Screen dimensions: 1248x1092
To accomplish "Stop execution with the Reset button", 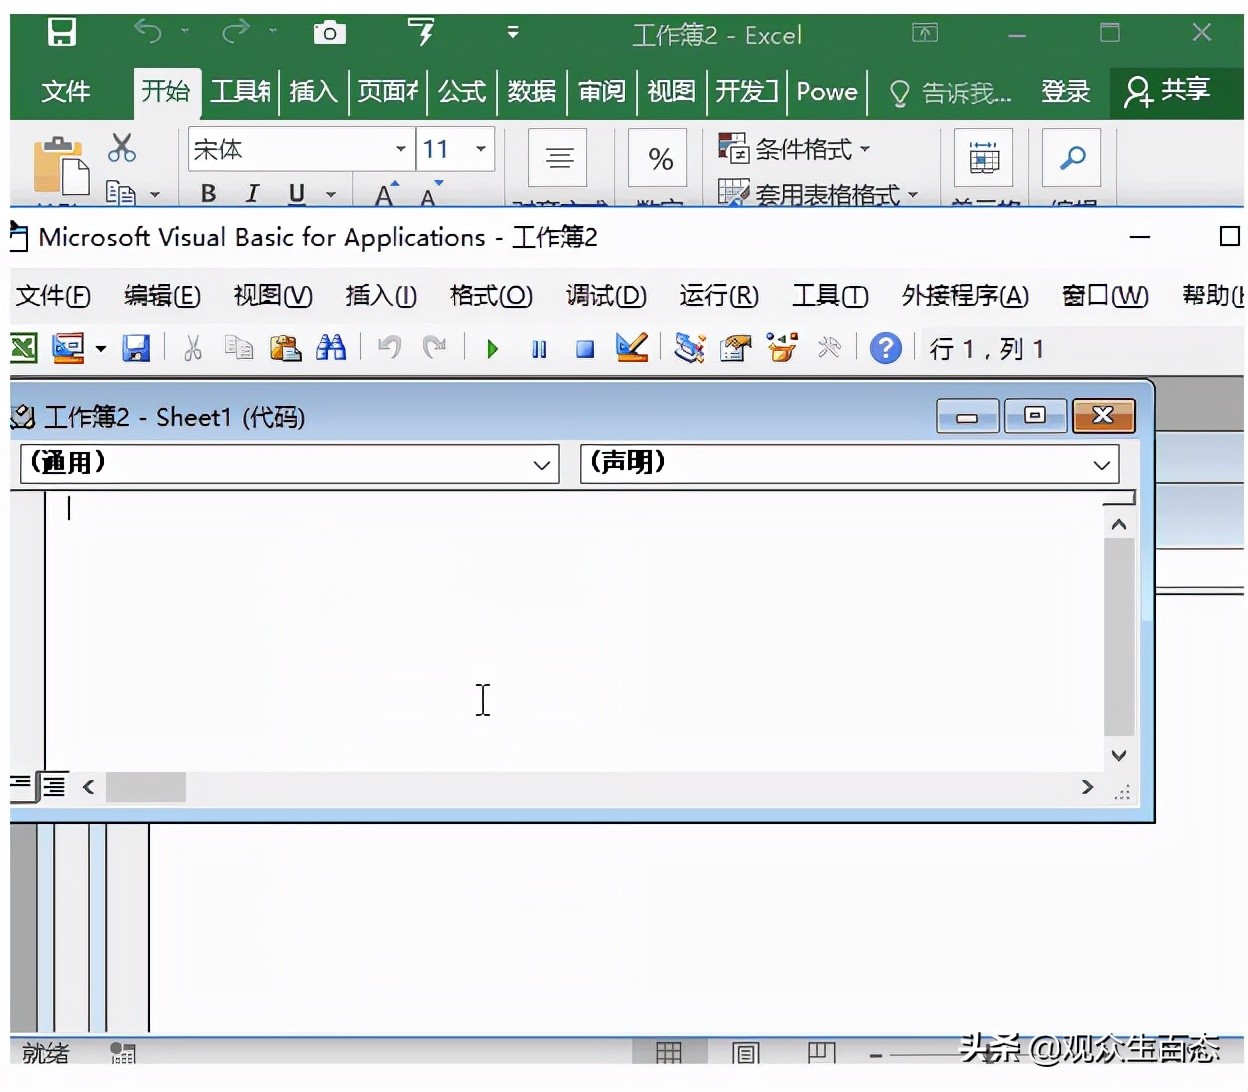I will point(584,348).
